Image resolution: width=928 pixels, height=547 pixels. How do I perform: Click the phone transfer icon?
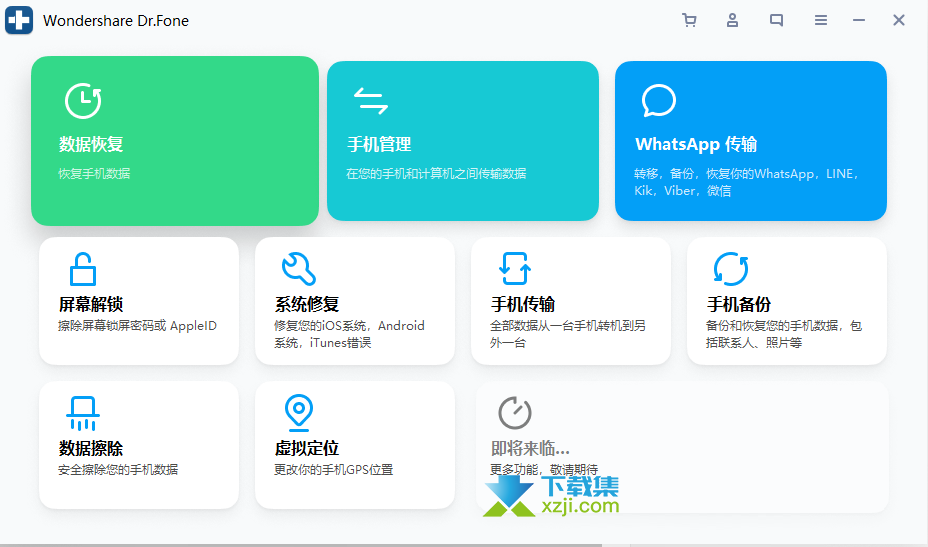tap(515, 269)
